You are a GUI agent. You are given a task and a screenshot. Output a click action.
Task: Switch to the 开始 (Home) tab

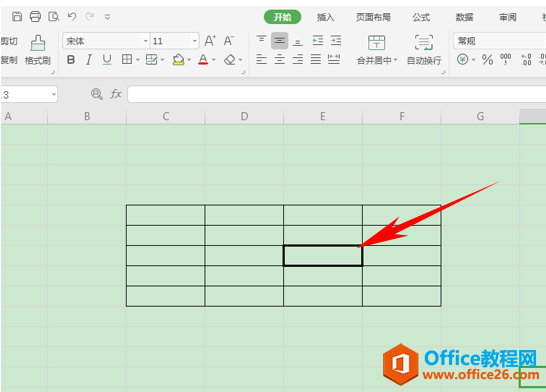tap(282, 17)
